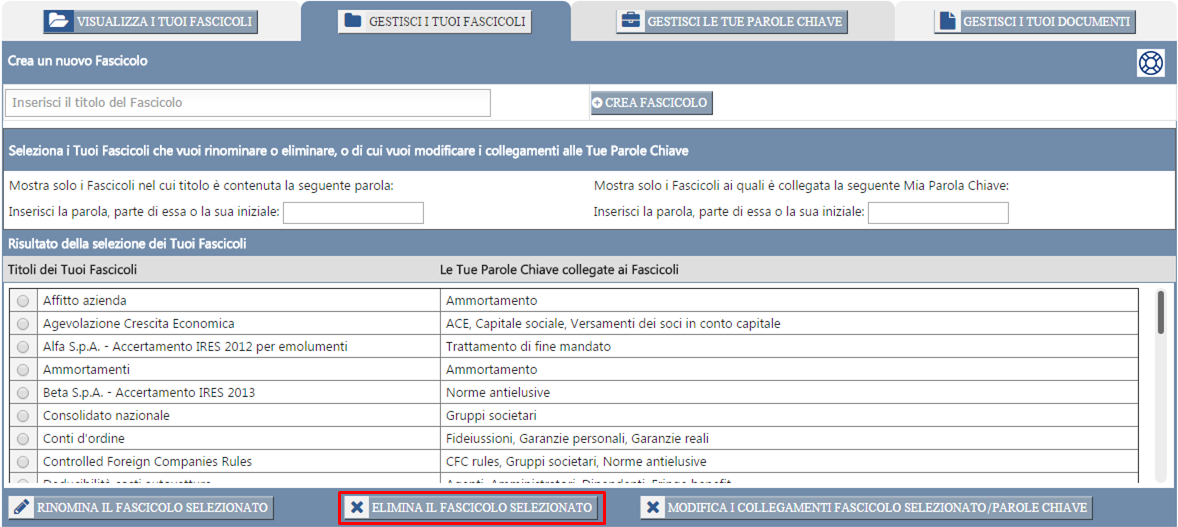Select Controlled Foreign Companies Rules radio button
The height and width of the screenshot is (527, 1178).
click(23, 462)
